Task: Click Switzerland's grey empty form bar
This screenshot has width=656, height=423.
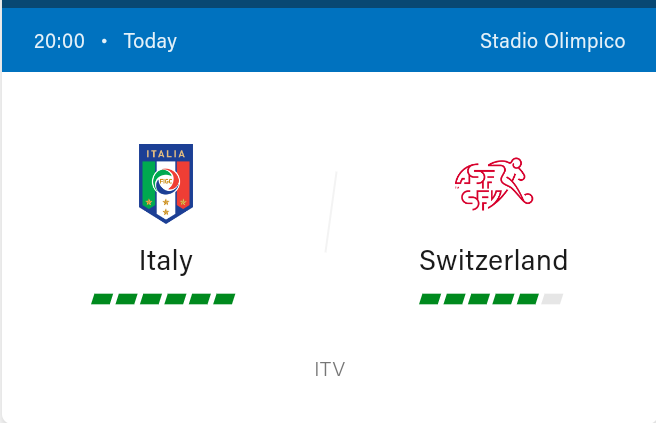Action: [x=552, y=299]
